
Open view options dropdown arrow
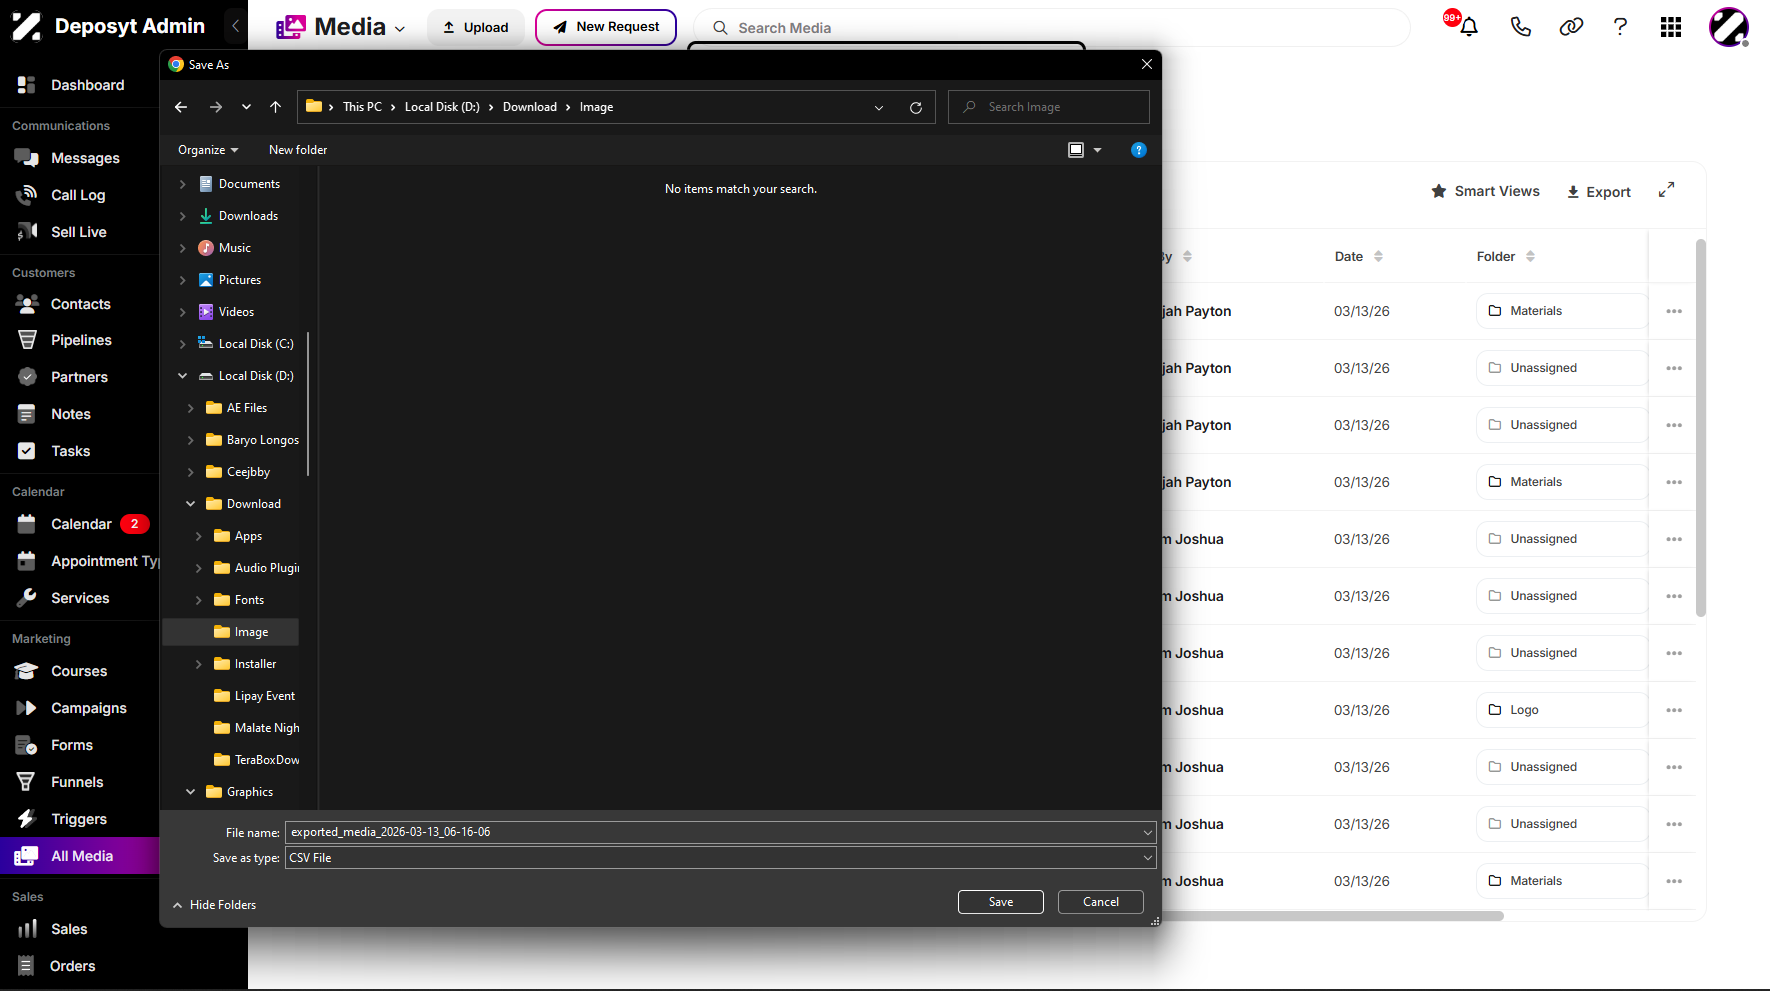coord(1097,150)
